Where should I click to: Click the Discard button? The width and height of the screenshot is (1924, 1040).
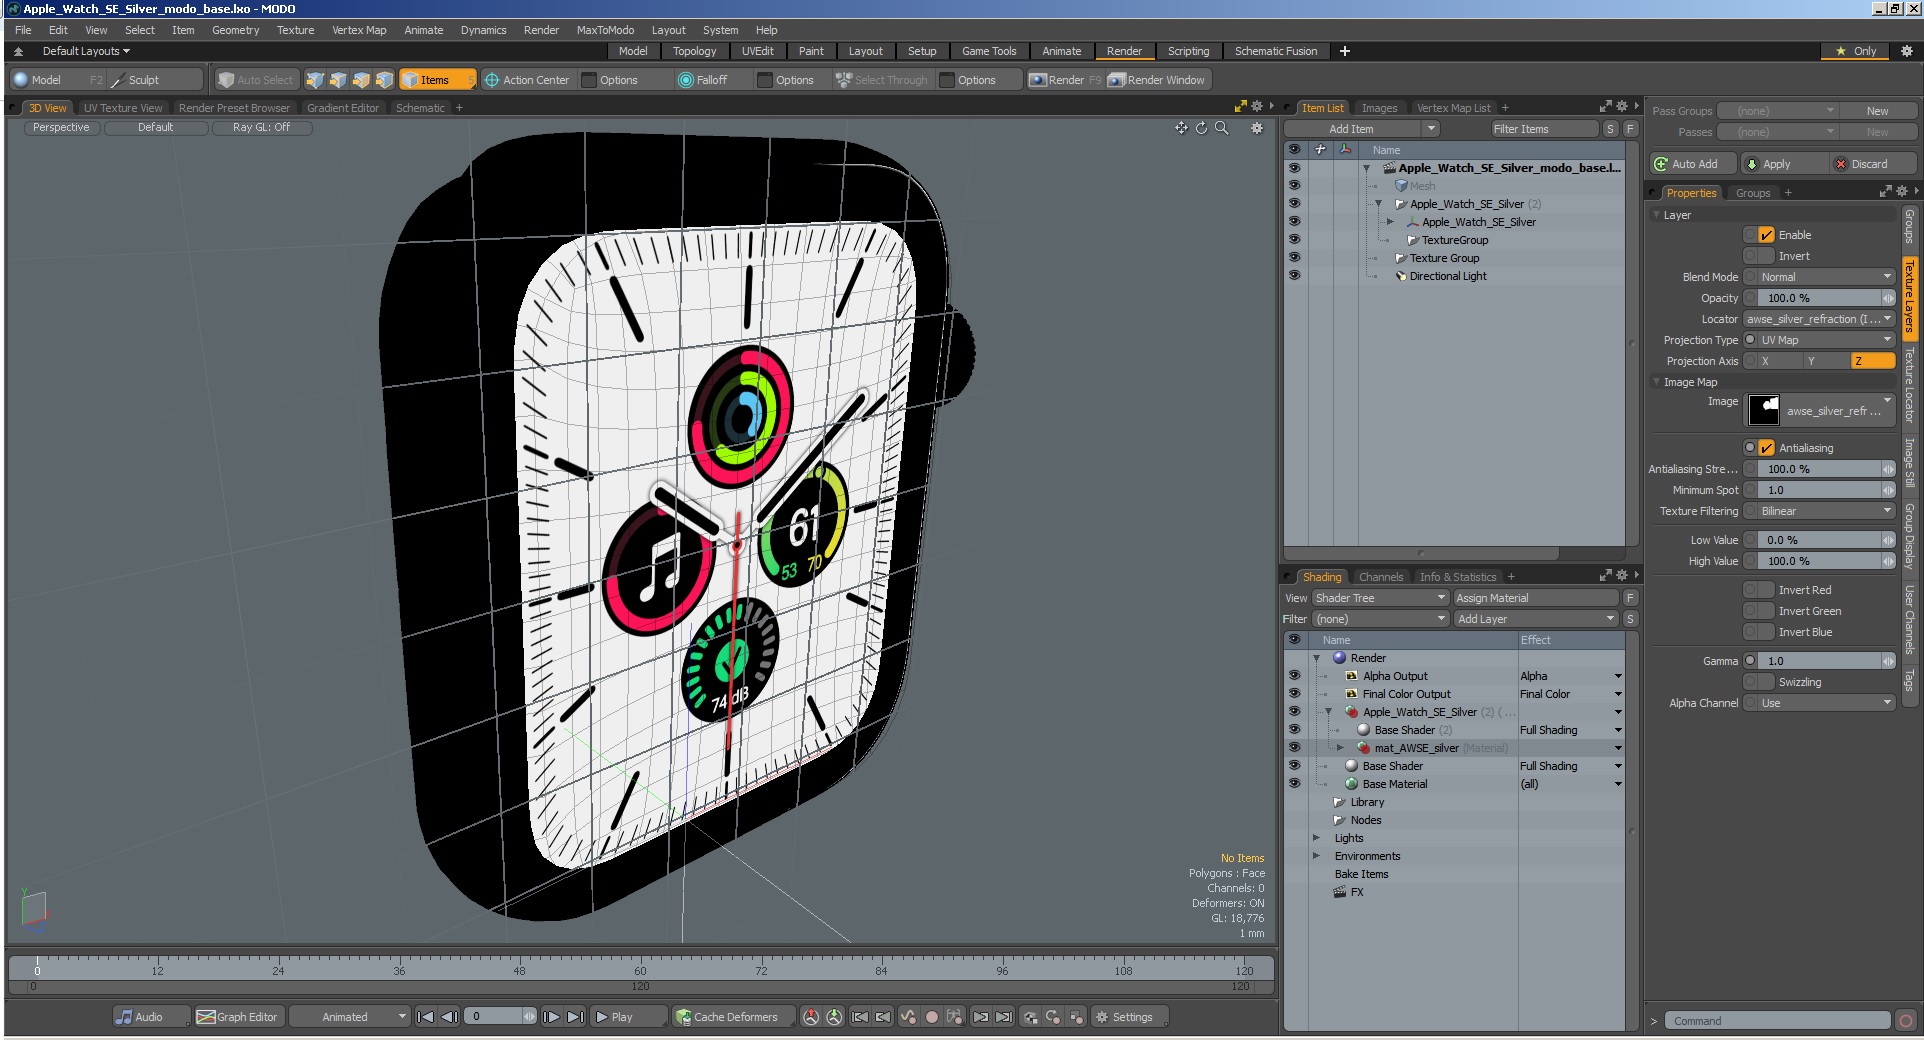pyautogui.click(x=1873, y=164)
